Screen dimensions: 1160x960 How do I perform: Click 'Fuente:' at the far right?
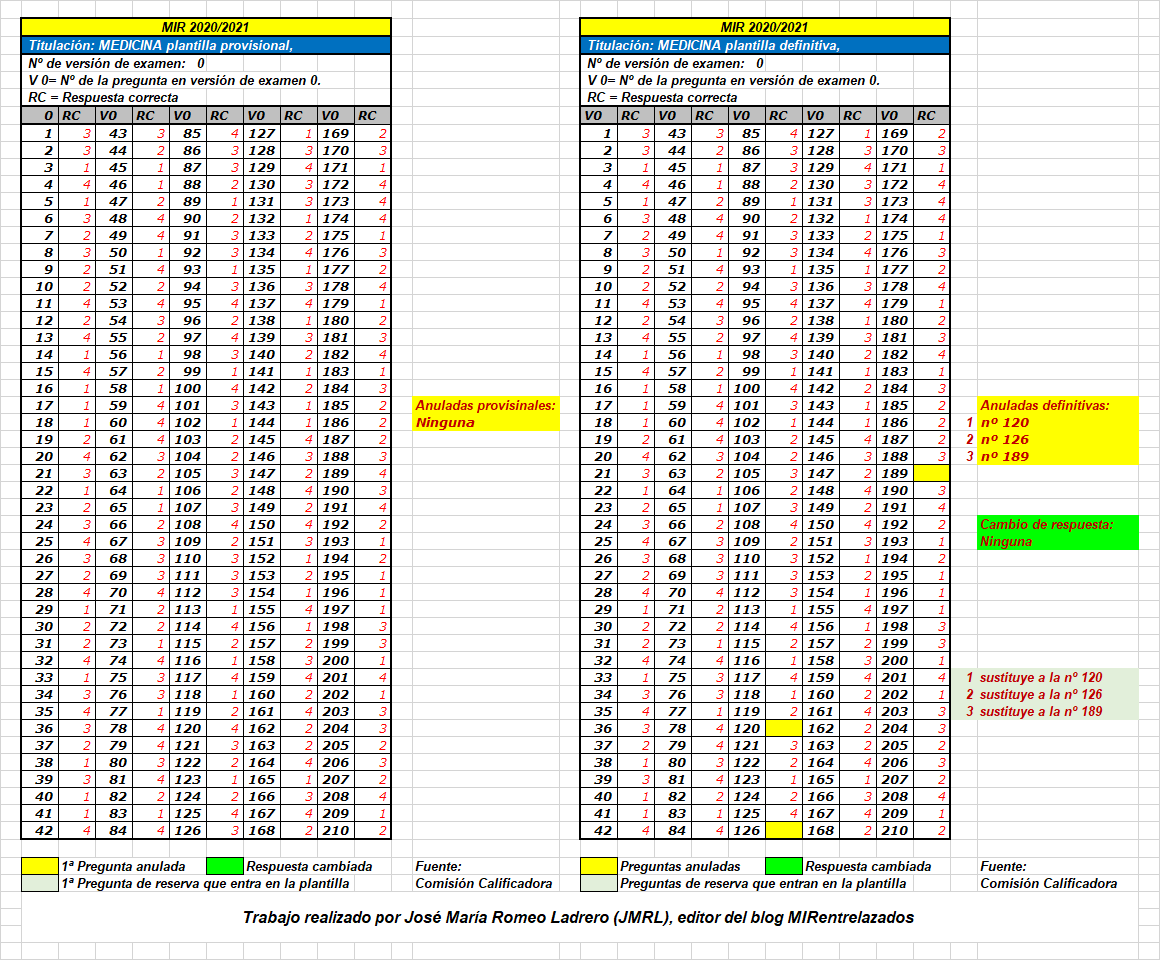[x=1003, y=866]
